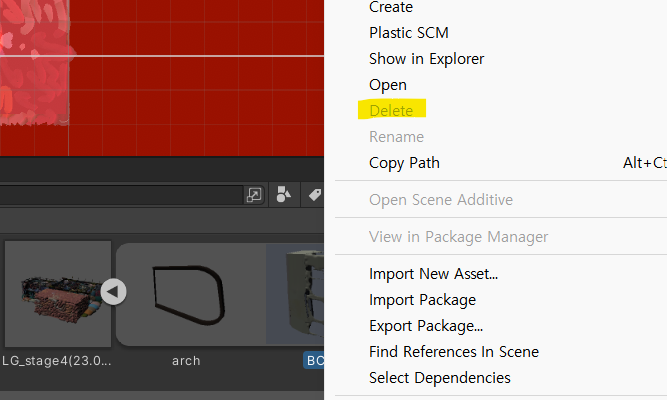Click Find References In Scene
667x400 pixels.
(x=453, y=352)
